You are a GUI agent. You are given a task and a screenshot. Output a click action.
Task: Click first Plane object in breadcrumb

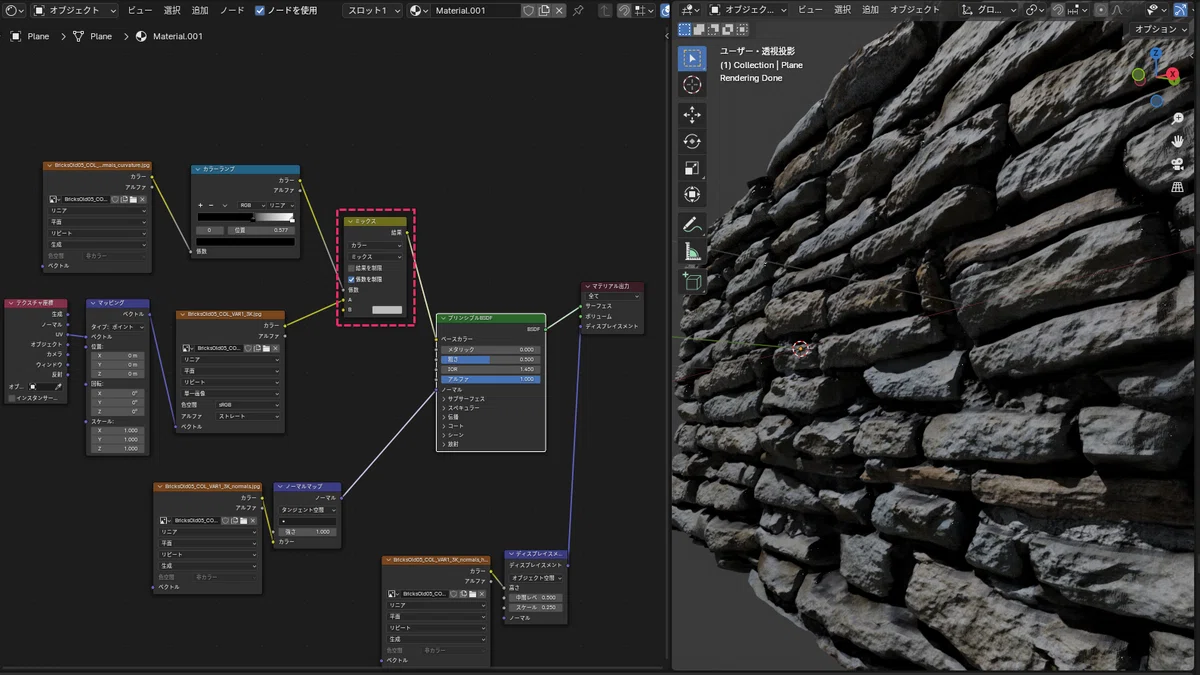(x=38, y=36)
